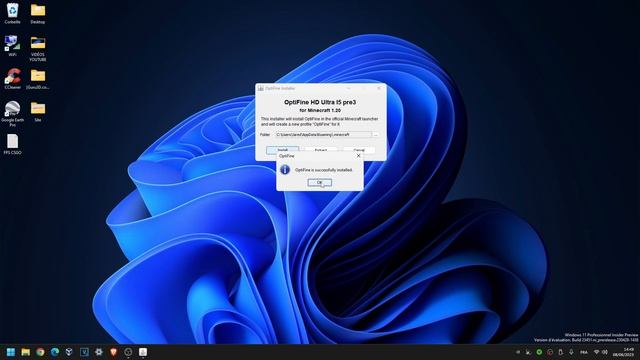Click the 'OptiFine HD Ultra I5 pre3' heading
Screen dimensions: 640x360
(320, 102)
